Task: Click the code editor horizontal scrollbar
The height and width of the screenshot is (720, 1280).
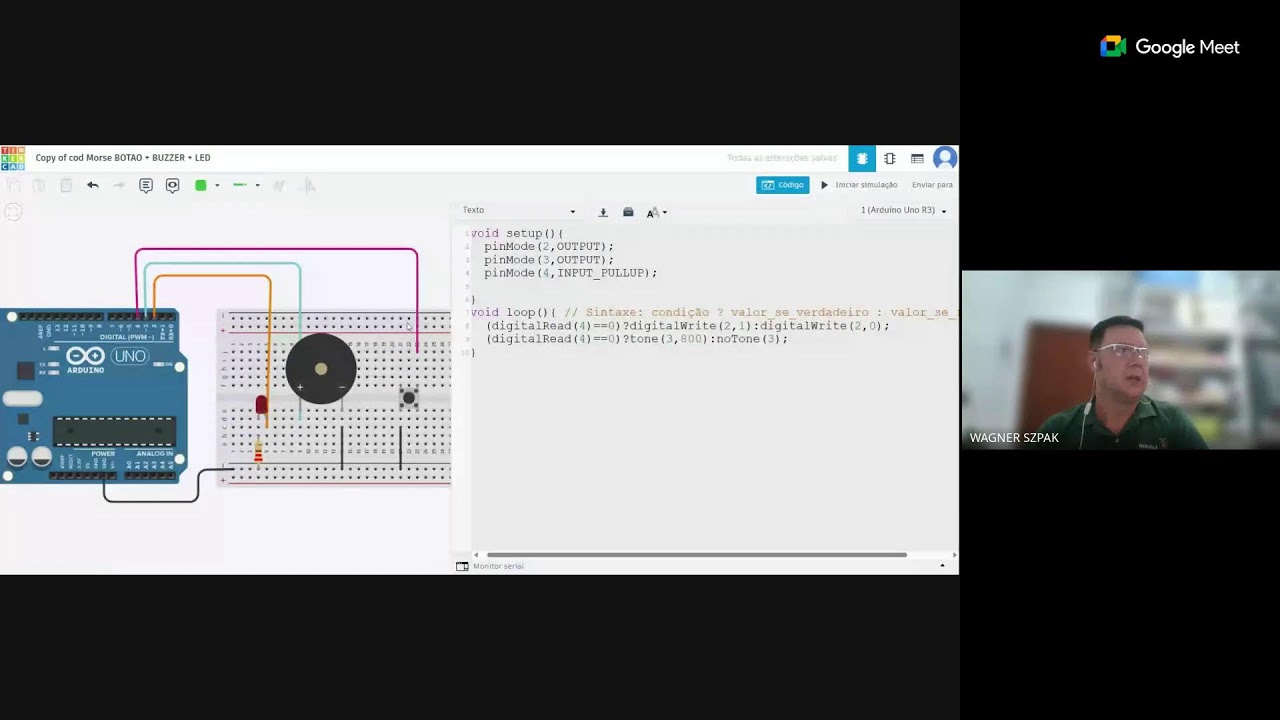Action: tap(696, 555)
